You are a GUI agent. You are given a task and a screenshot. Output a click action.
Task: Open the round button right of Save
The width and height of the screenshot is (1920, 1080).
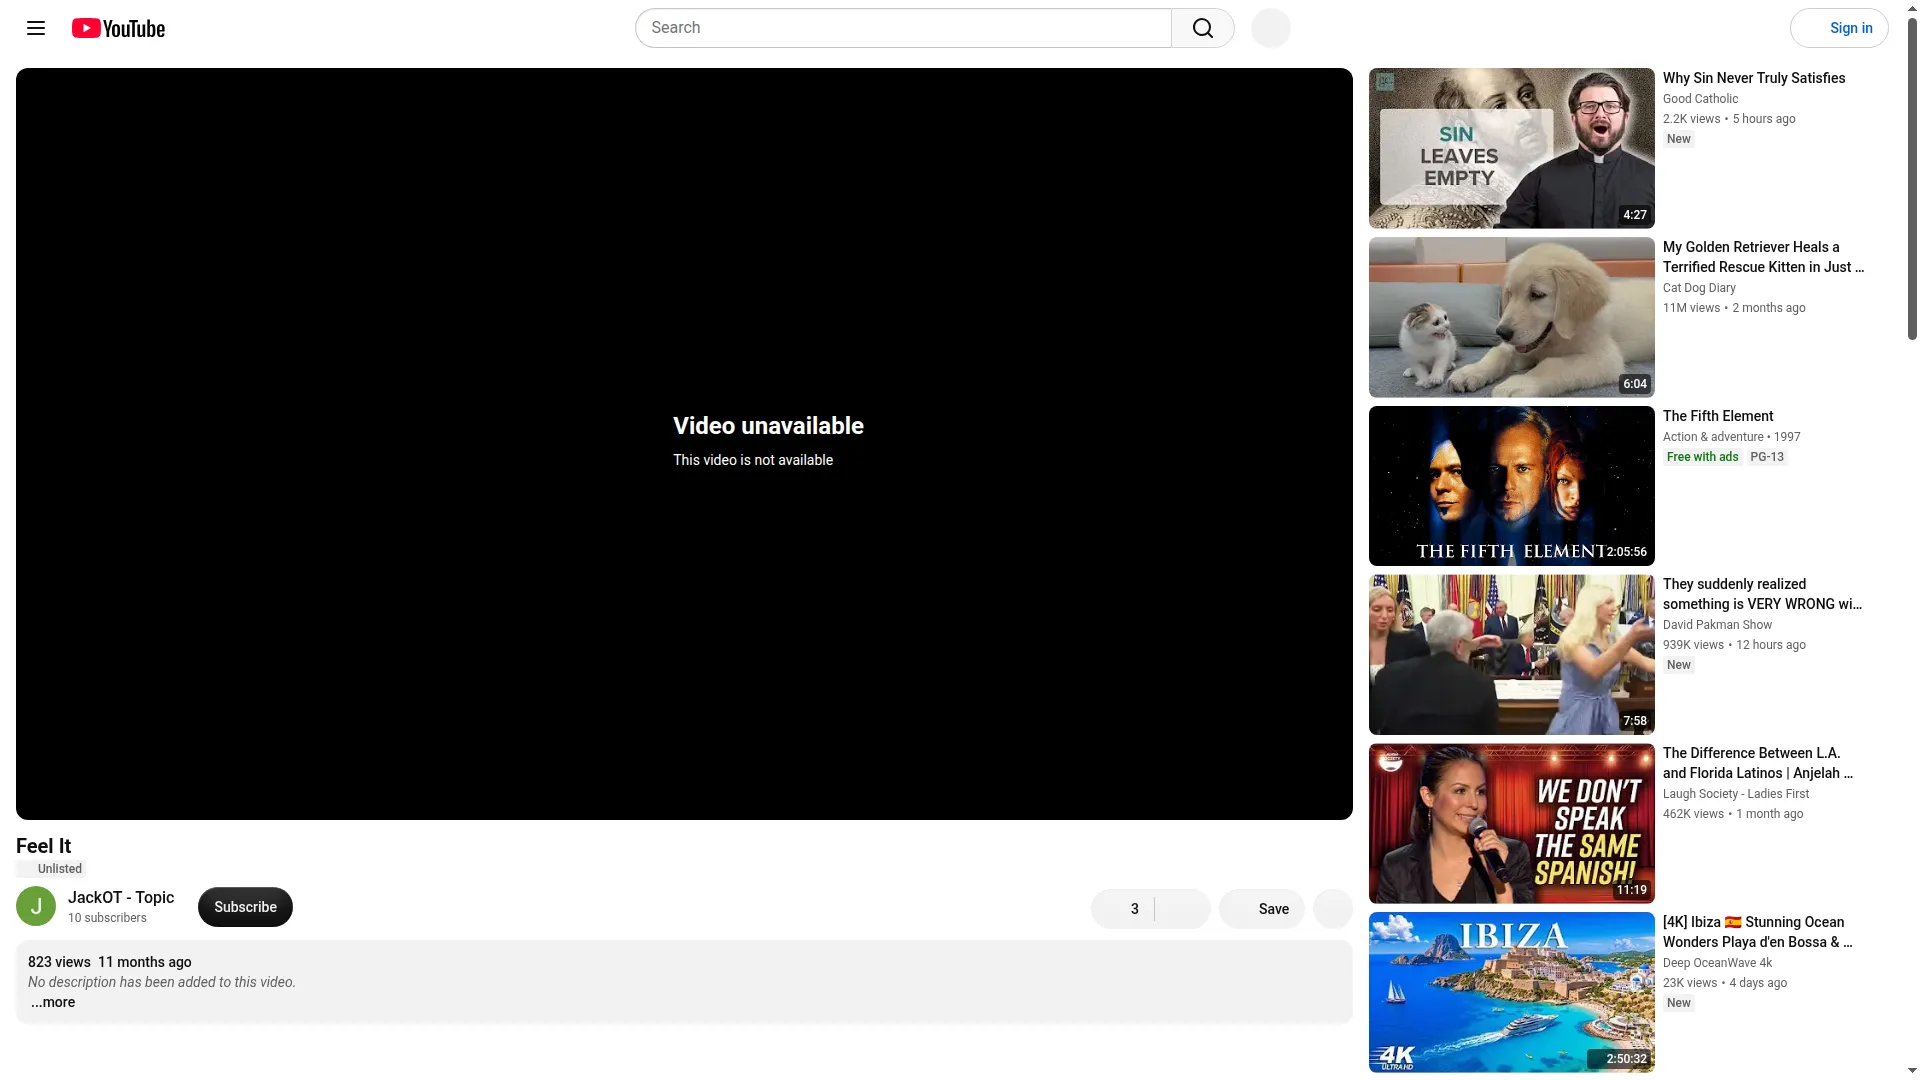[x=1333, y=908]
